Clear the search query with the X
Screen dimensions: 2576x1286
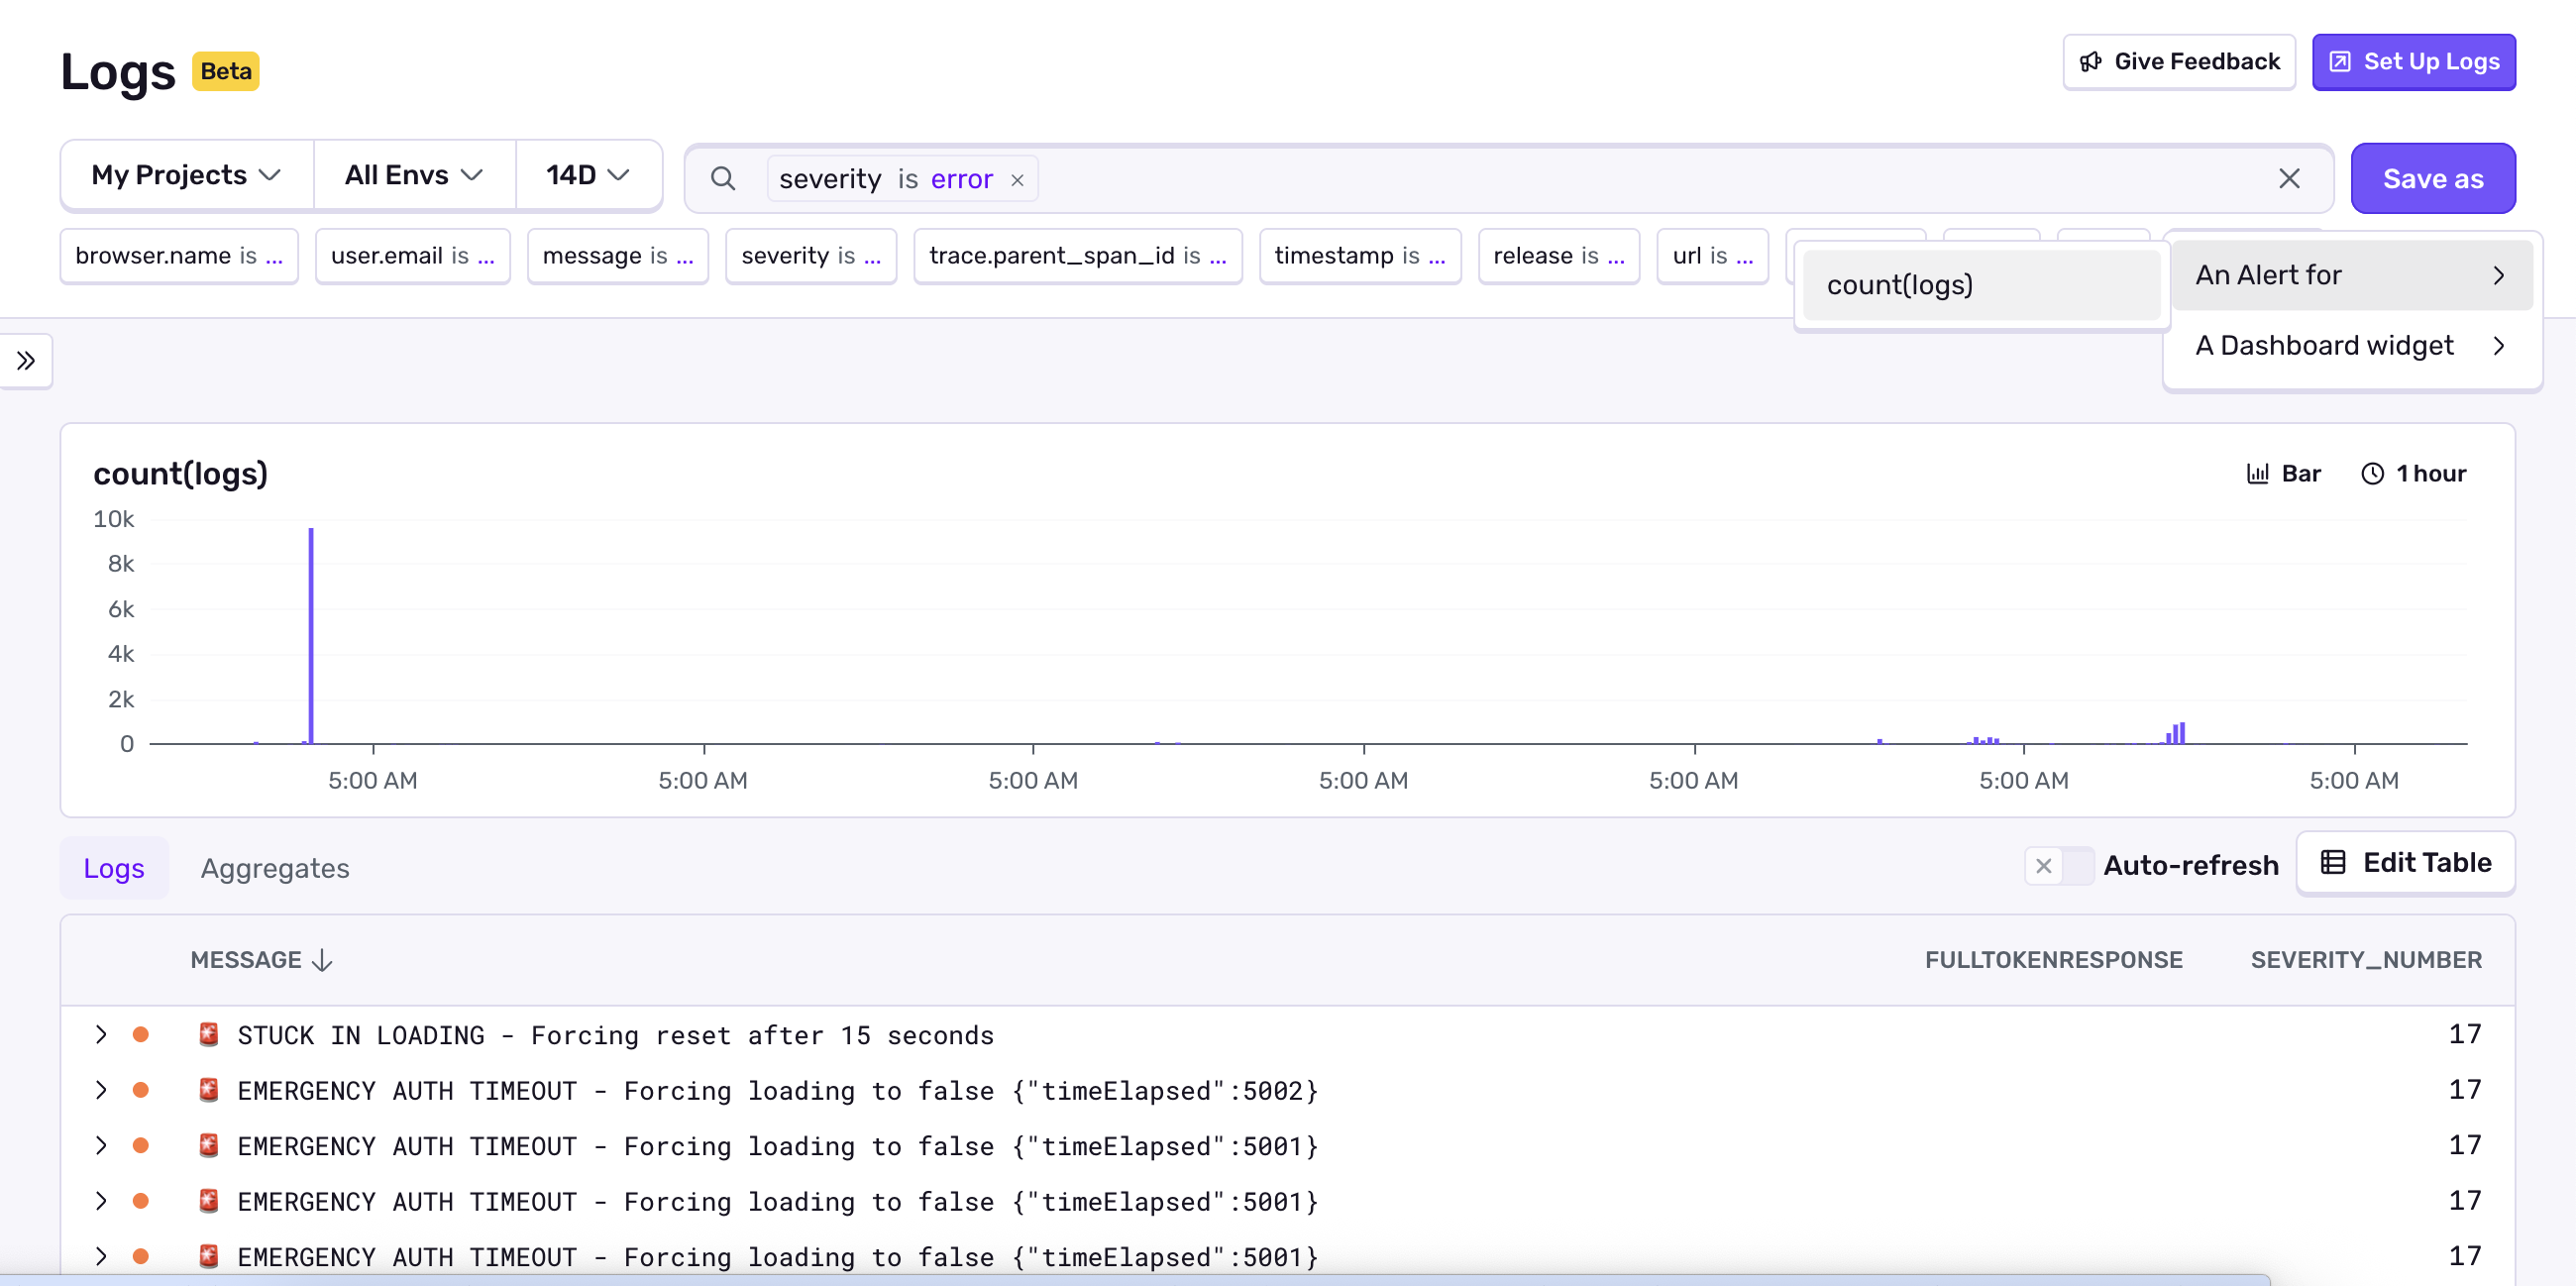(x=2289, y=179)
